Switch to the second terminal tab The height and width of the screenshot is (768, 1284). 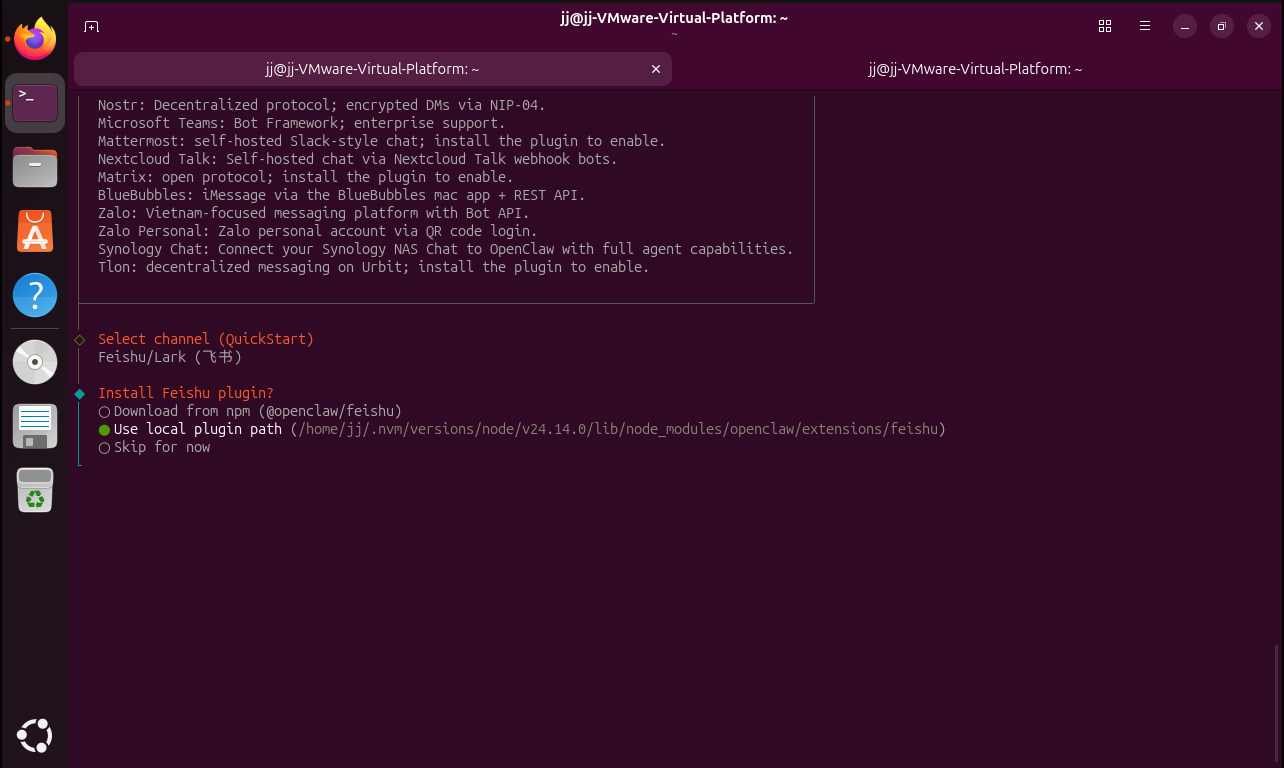tap(975, 69)
